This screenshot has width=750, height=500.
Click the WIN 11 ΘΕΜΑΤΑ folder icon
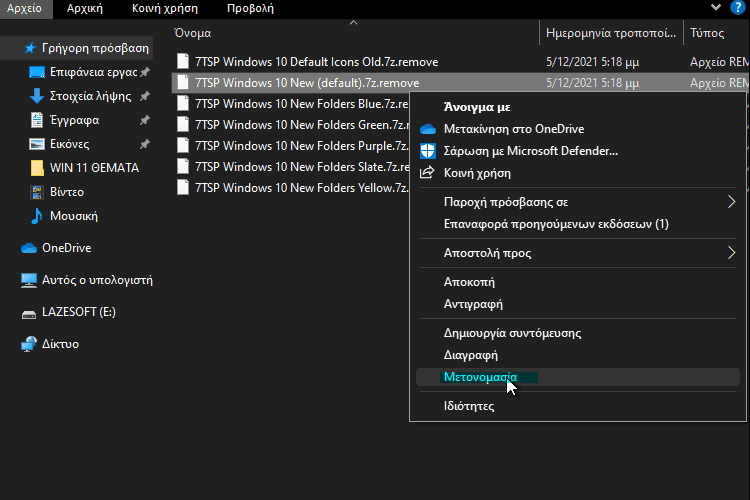click(37, 168)
